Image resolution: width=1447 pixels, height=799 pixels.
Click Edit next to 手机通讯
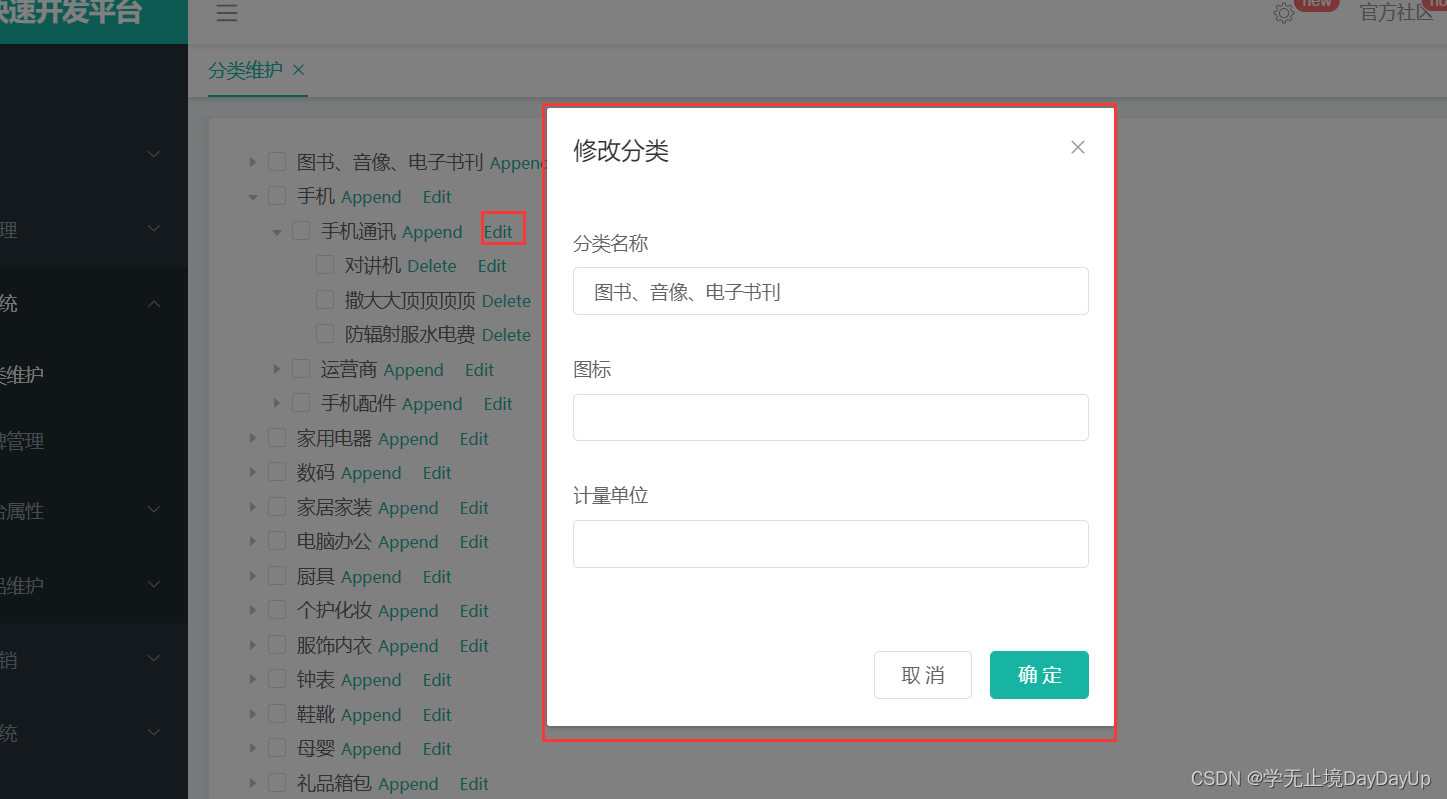click(498, 232)
